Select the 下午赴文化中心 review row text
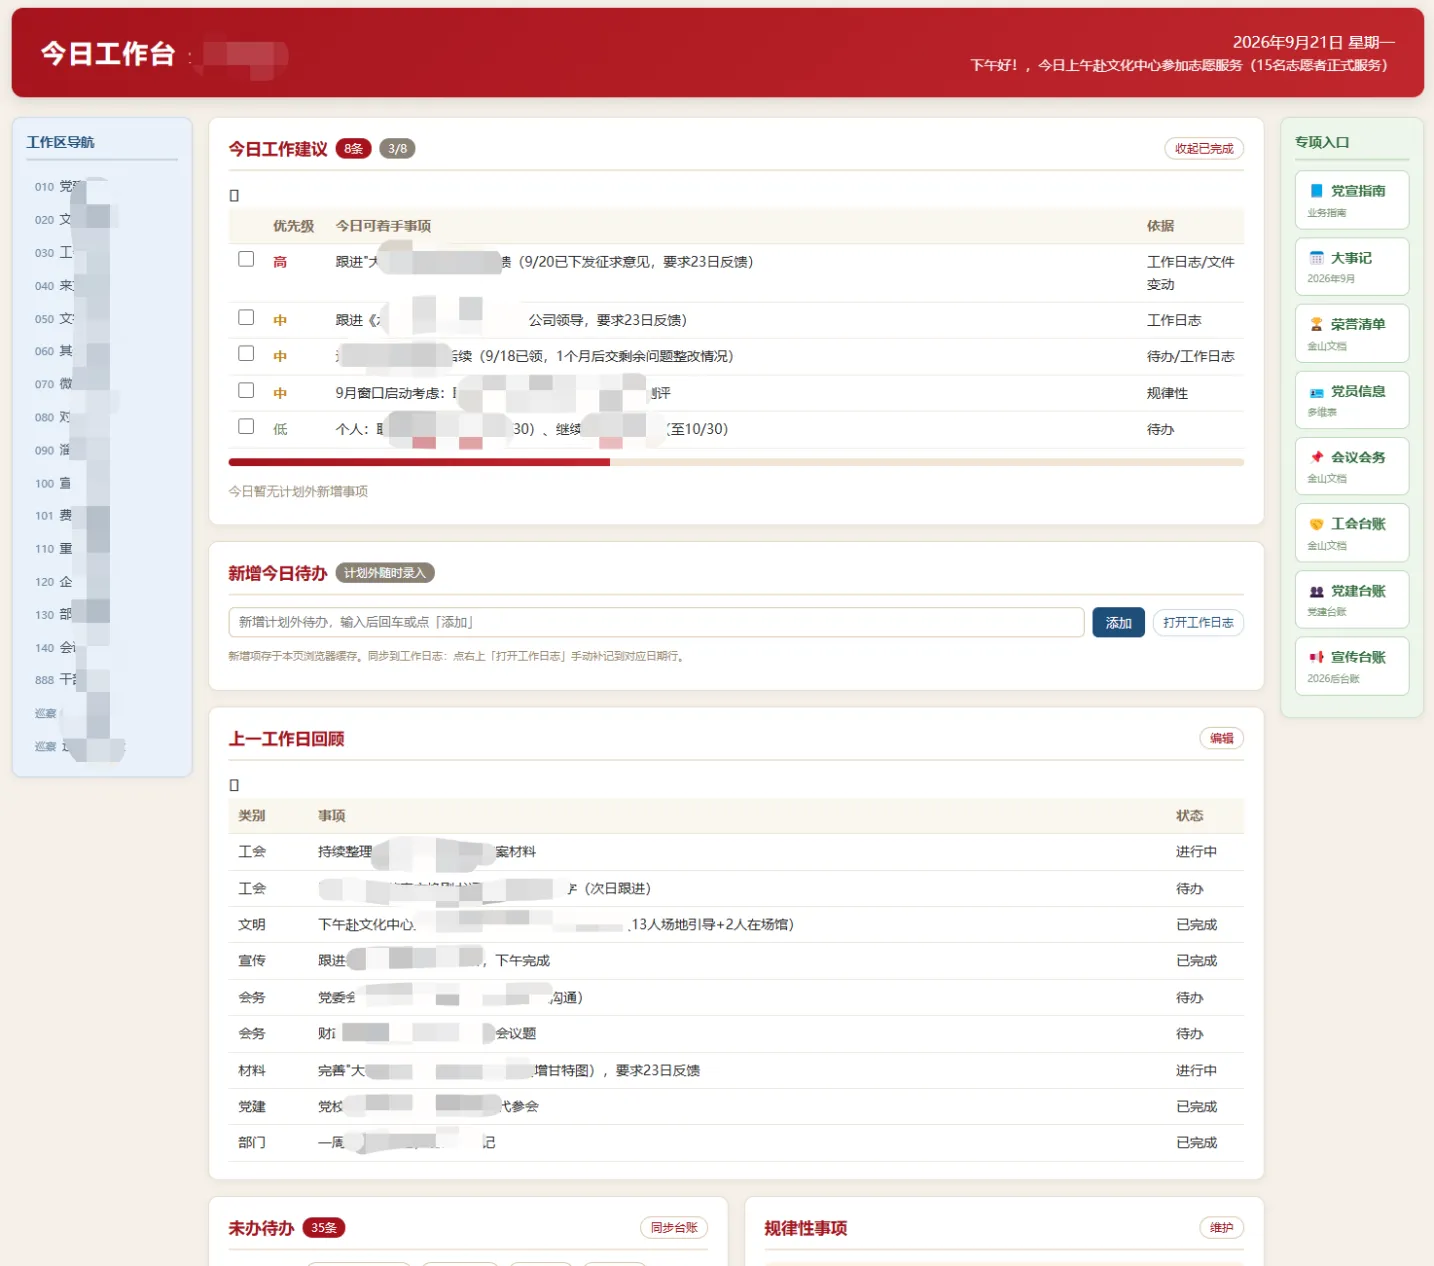The image size is (1434, 1266). (x=555, y=925)
